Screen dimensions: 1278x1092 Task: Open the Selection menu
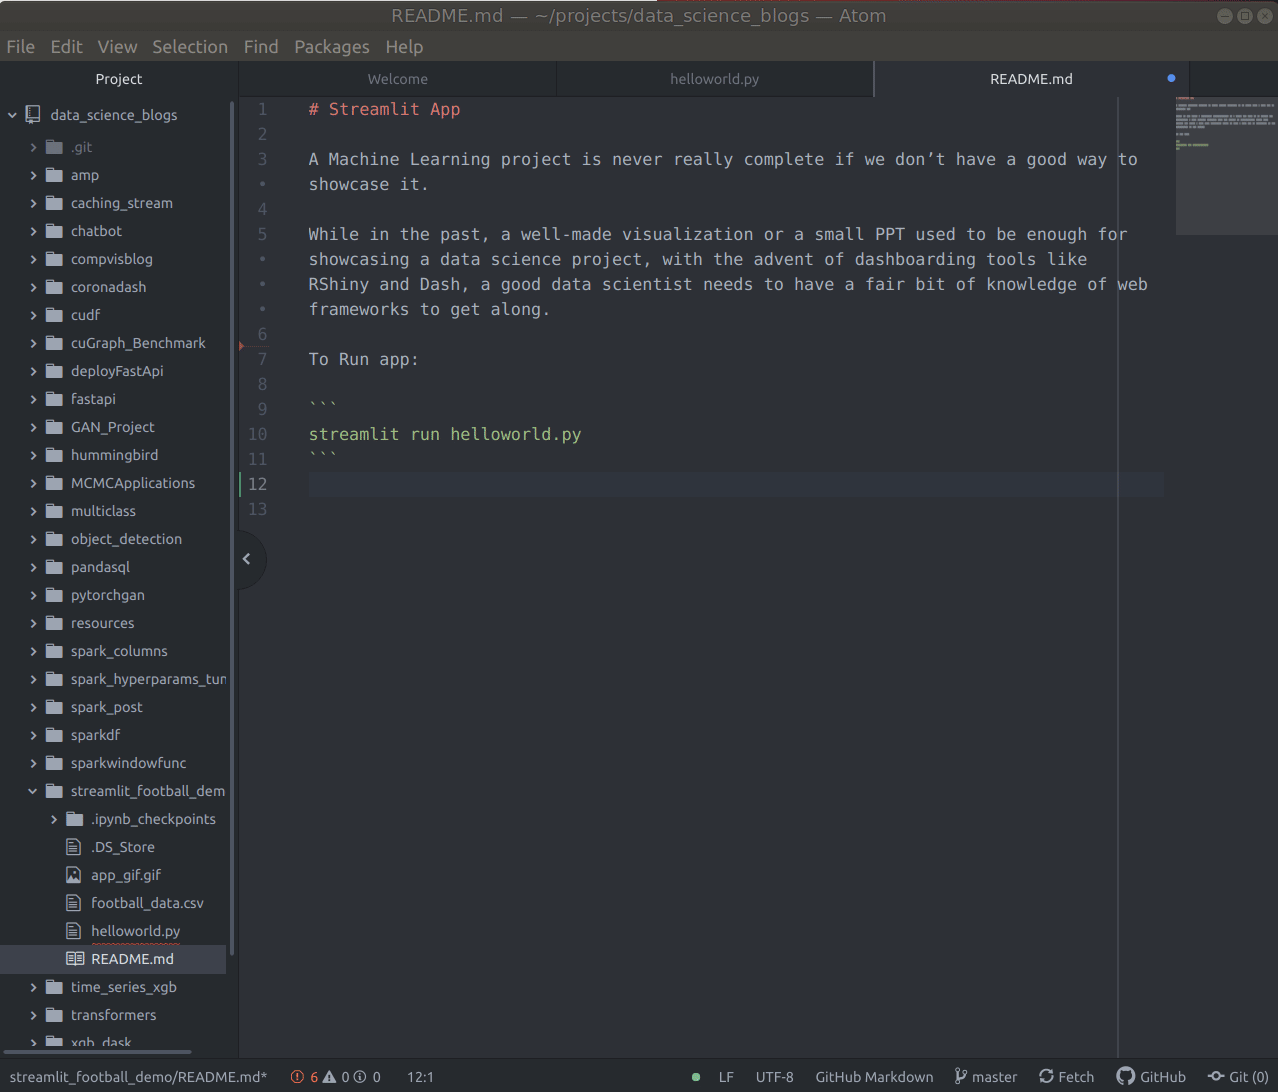coord(190,47)
